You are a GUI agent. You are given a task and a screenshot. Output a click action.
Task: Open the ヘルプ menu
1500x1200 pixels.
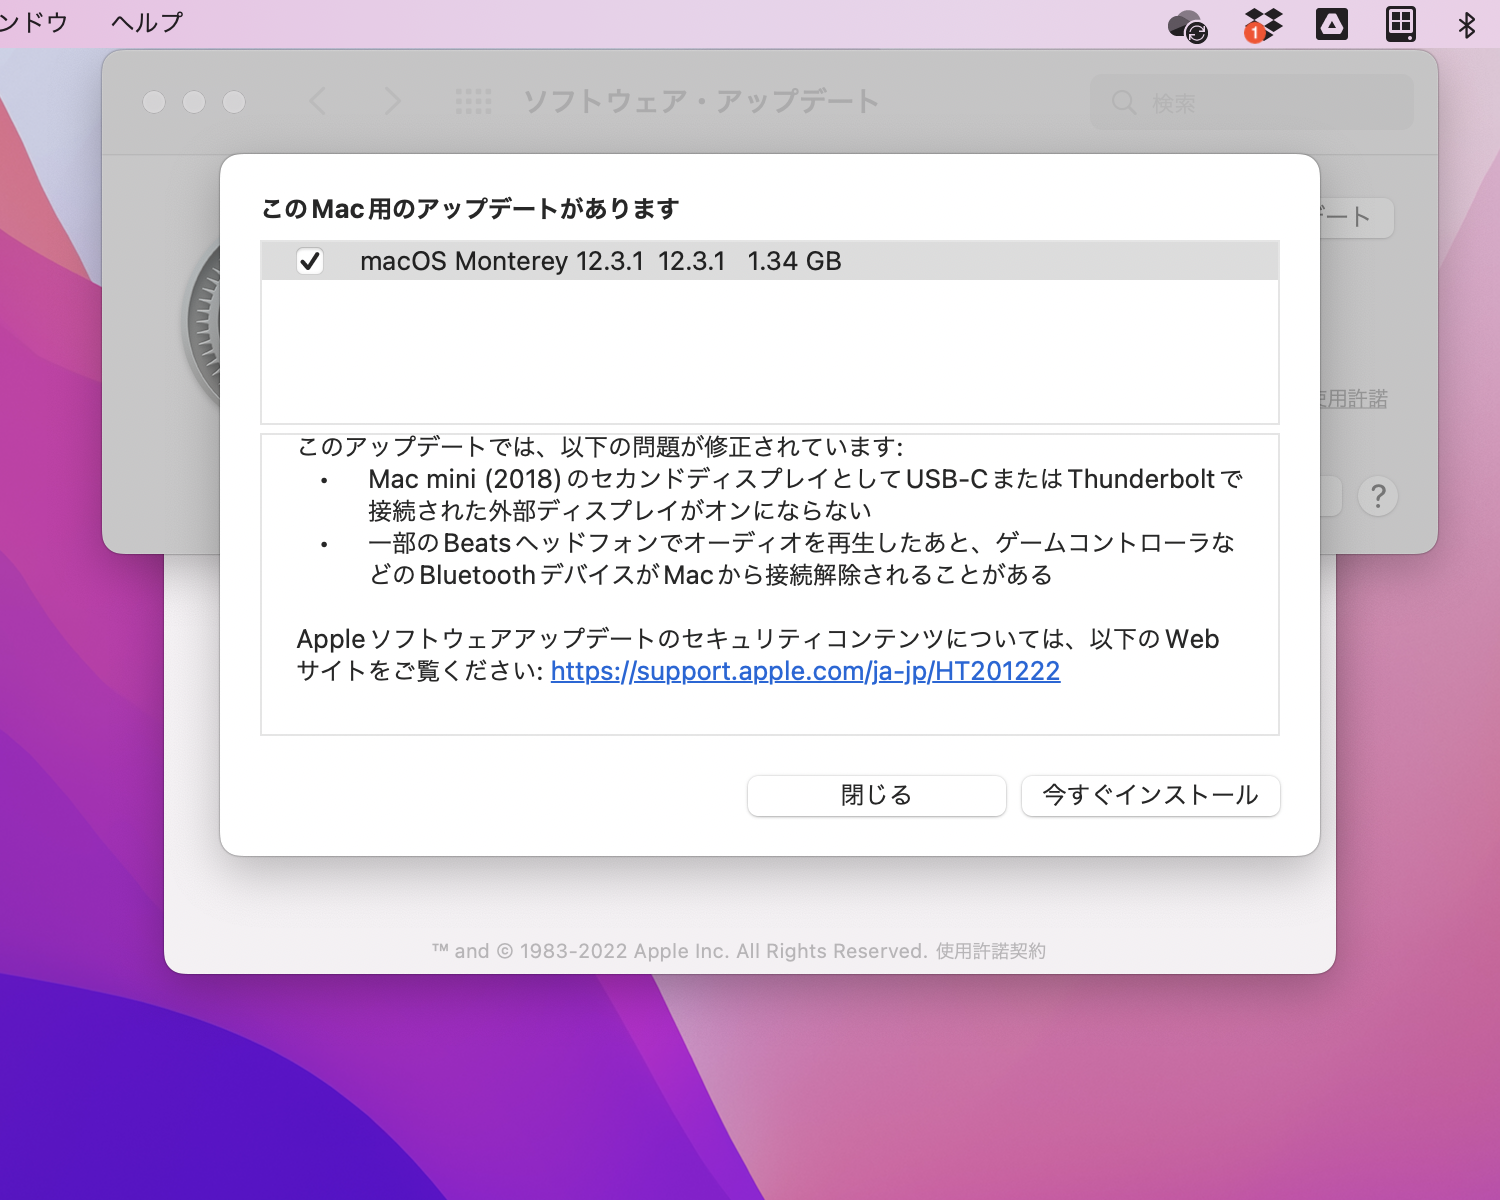click(x=145, y=22)
